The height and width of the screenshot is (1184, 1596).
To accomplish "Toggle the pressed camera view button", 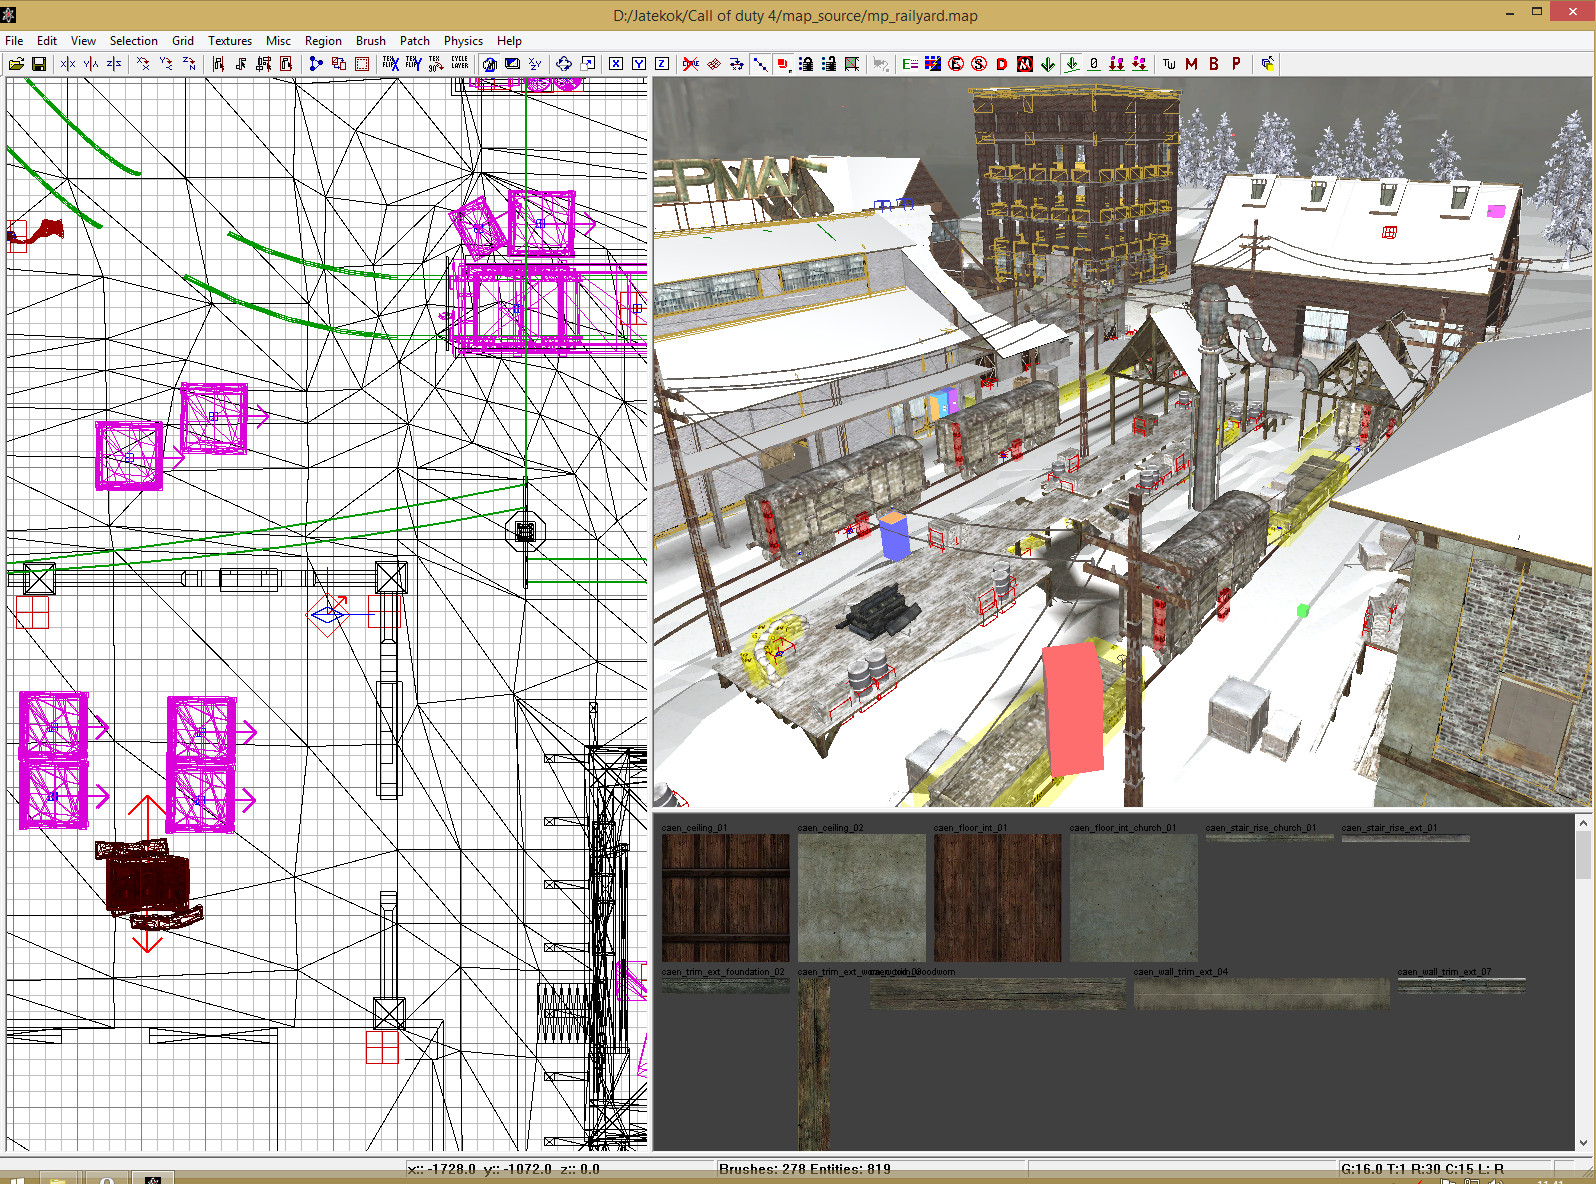I will click(489, 64).
